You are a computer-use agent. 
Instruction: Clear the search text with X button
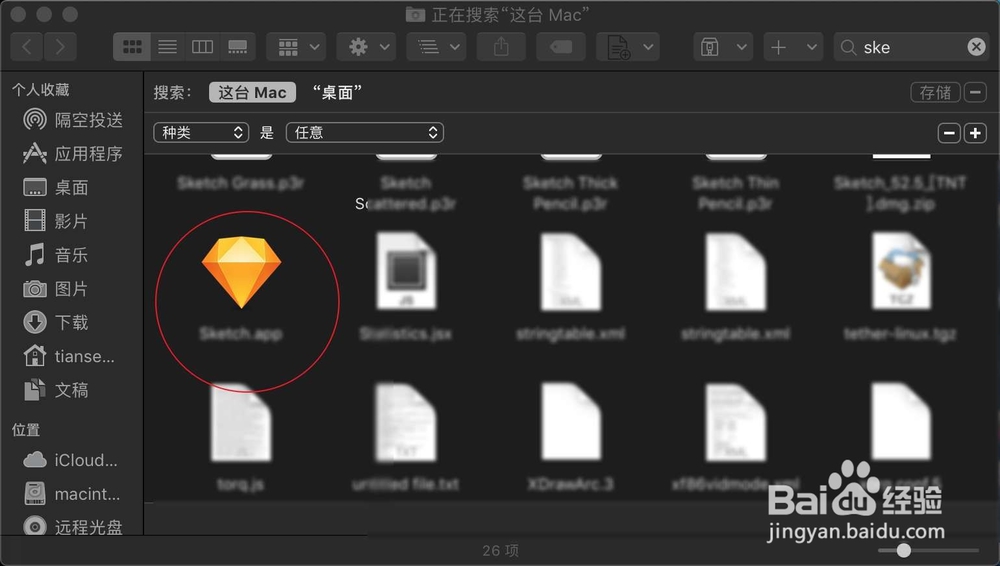[x=976, y=47]
